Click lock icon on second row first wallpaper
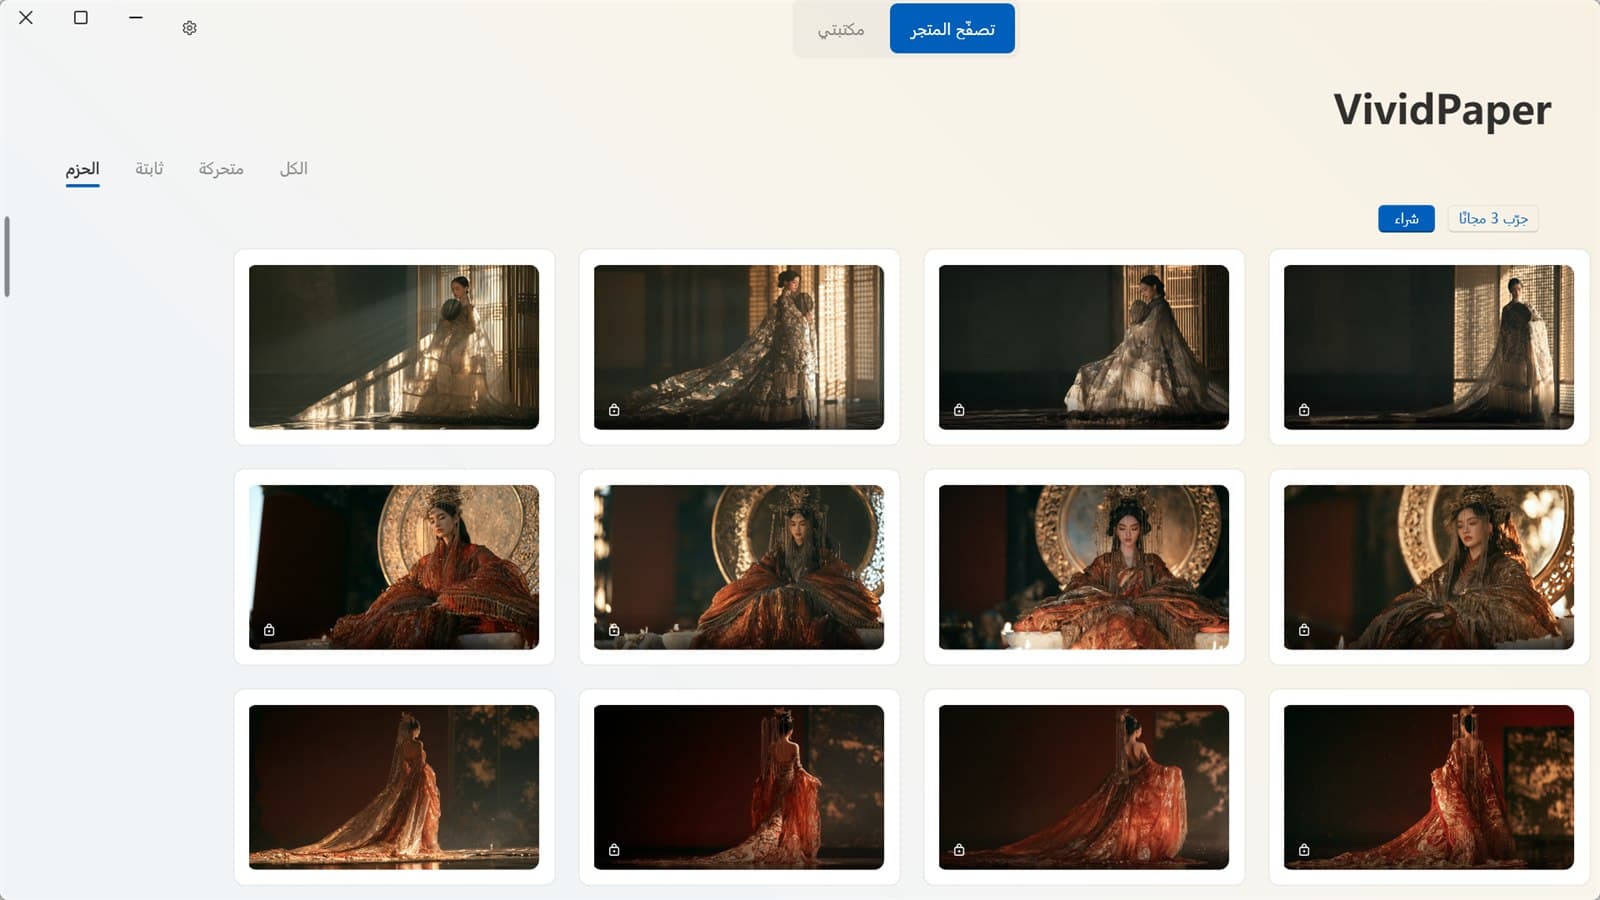 269,630
